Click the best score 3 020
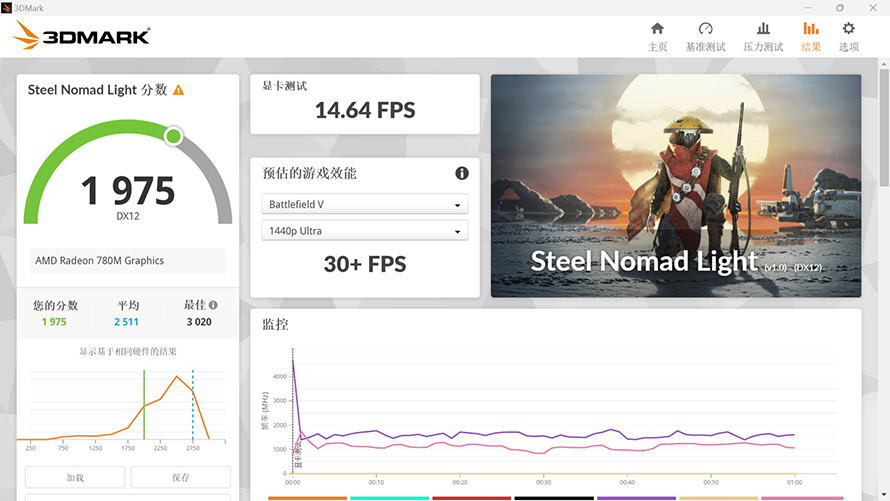This screenshot has width=890, height=501. point(199,322)
